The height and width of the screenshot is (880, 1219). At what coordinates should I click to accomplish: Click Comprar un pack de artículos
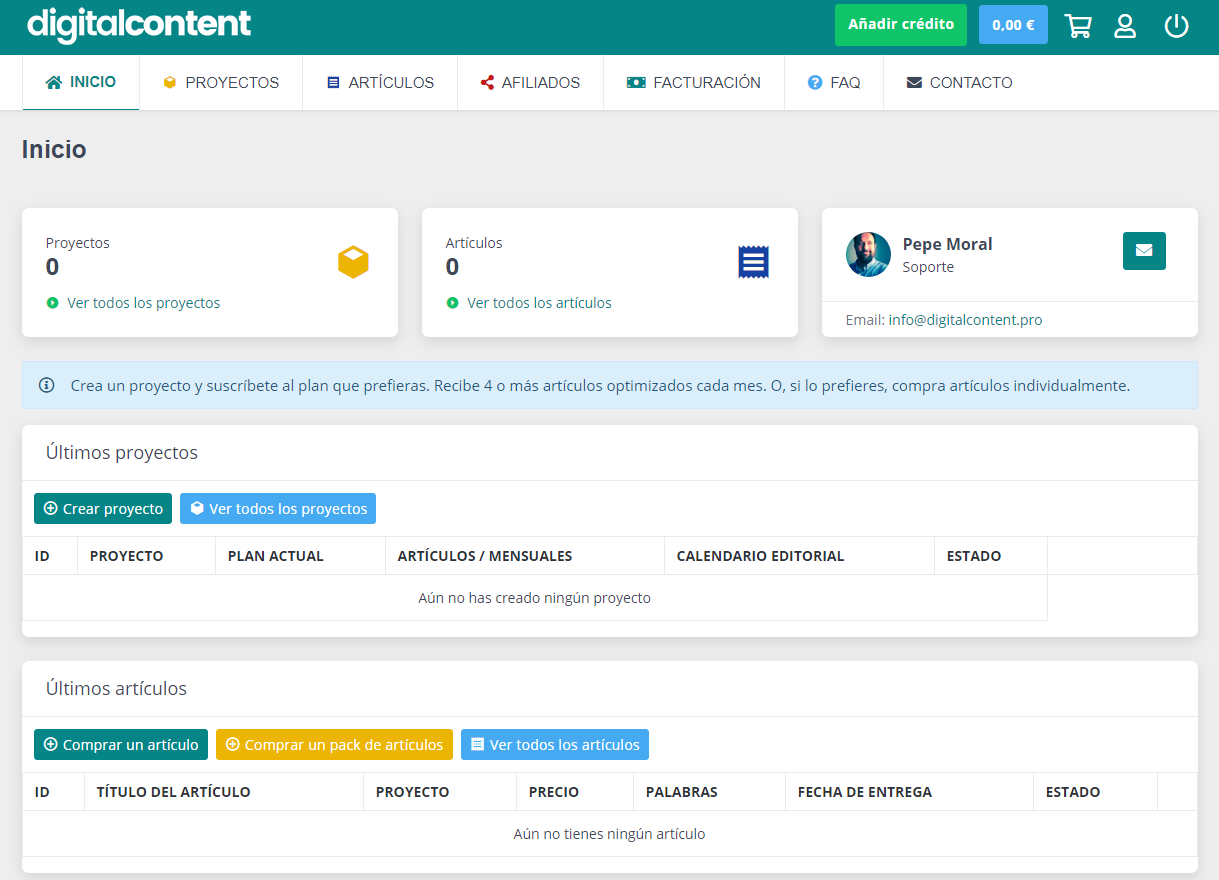334,745
